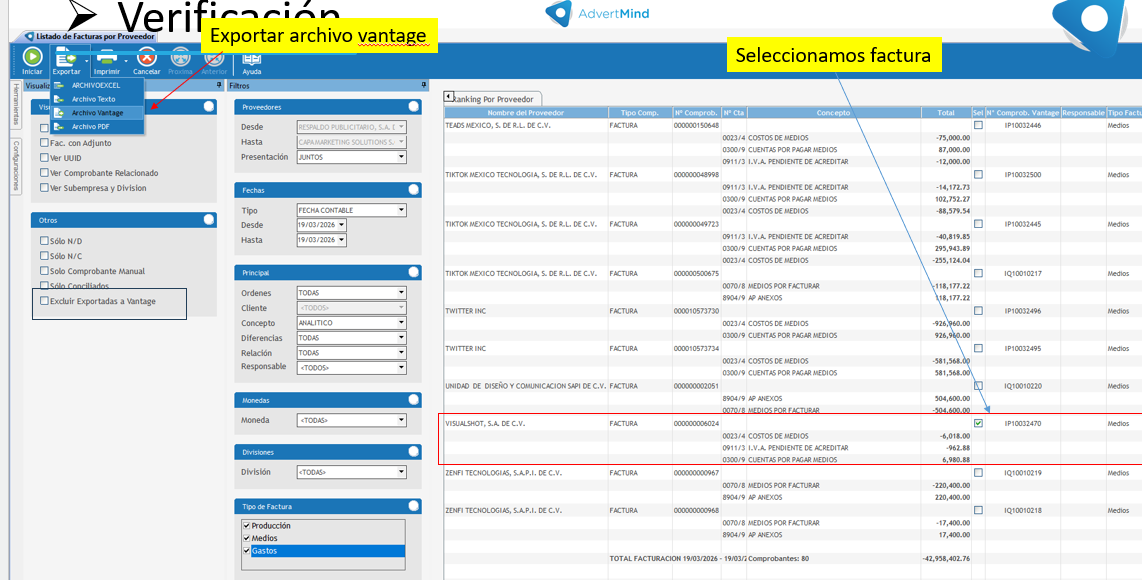
Task: Click the Archivo PDF entry icon
Action: (x=59, y=127)
